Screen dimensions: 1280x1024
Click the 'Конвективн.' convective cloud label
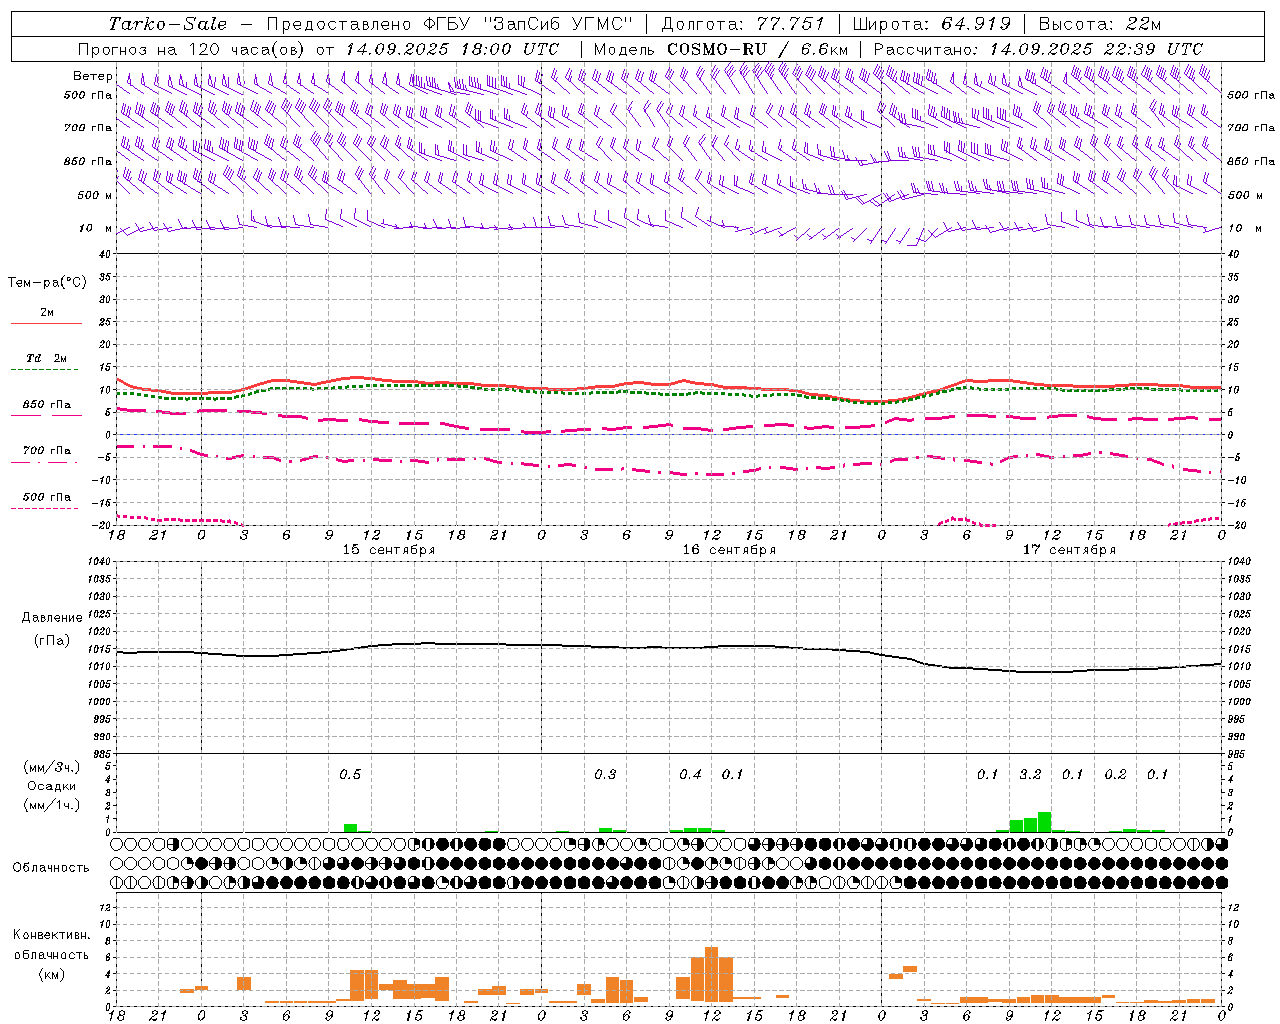coord(51,935)
